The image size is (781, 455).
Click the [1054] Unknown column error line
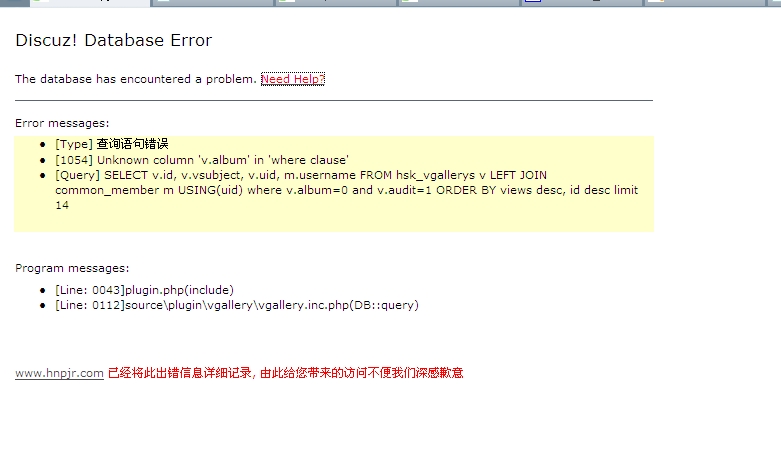(202, 160)
